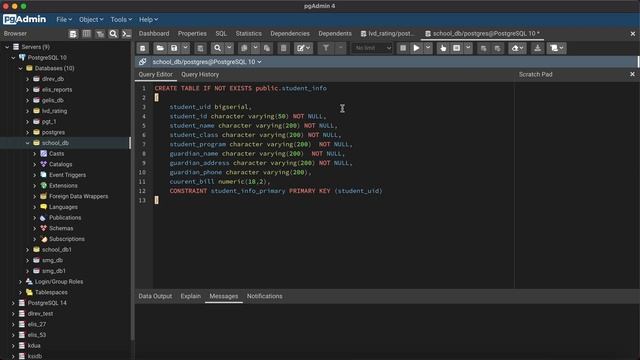Screen dimensions: 640x360
Task: Click the Explain Analyze icon
Action: 456,48
